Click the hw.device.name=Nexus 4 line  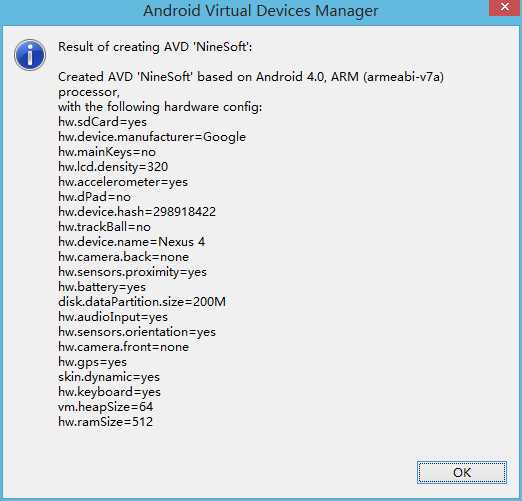(x=132, y=242)
